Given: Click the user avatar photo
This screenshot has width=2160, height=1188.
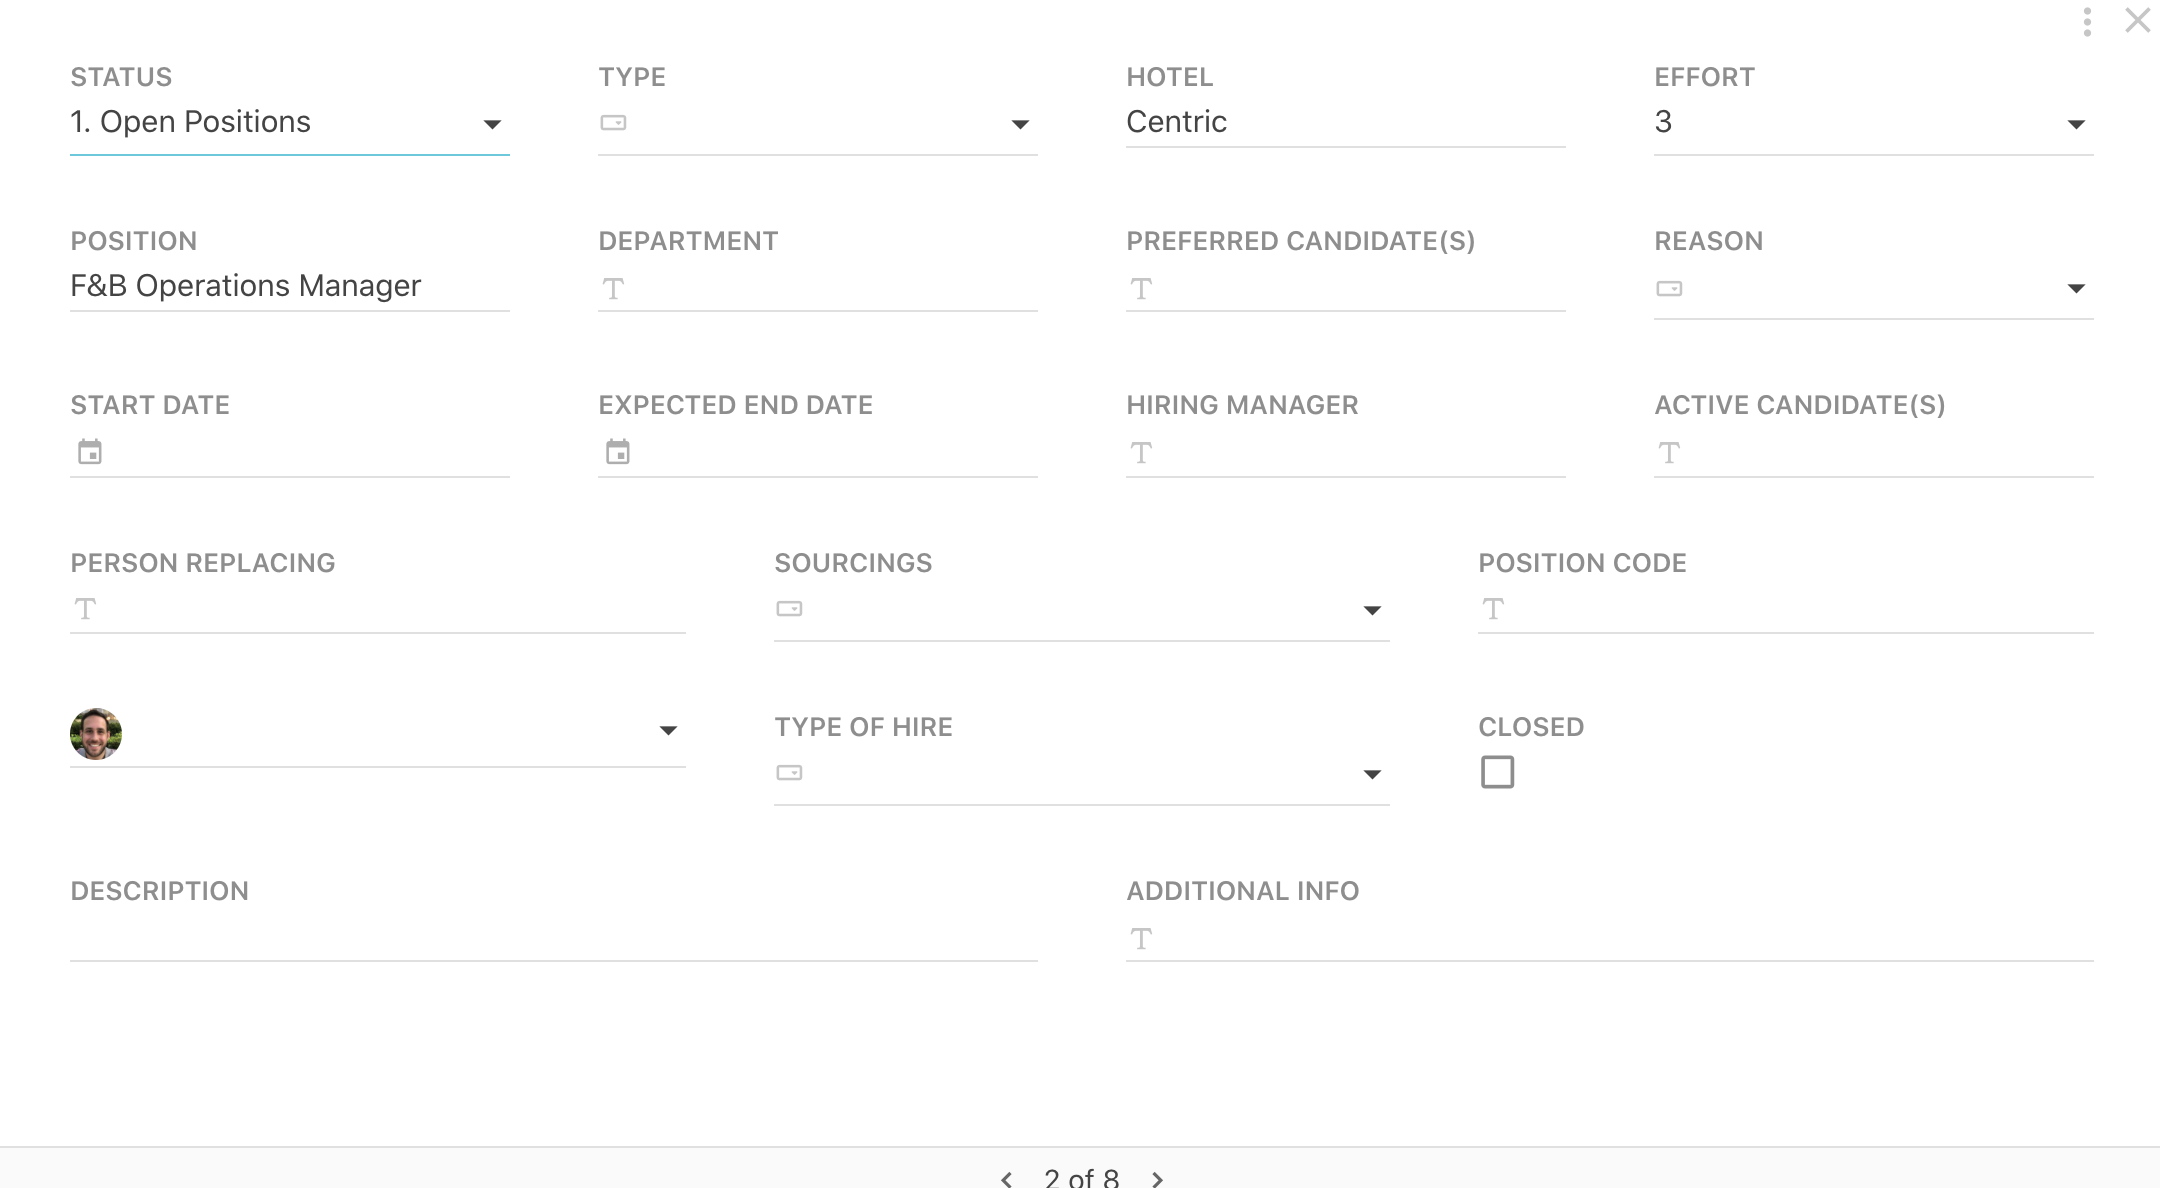Looking at the screenshot, I should pos(96,734).
